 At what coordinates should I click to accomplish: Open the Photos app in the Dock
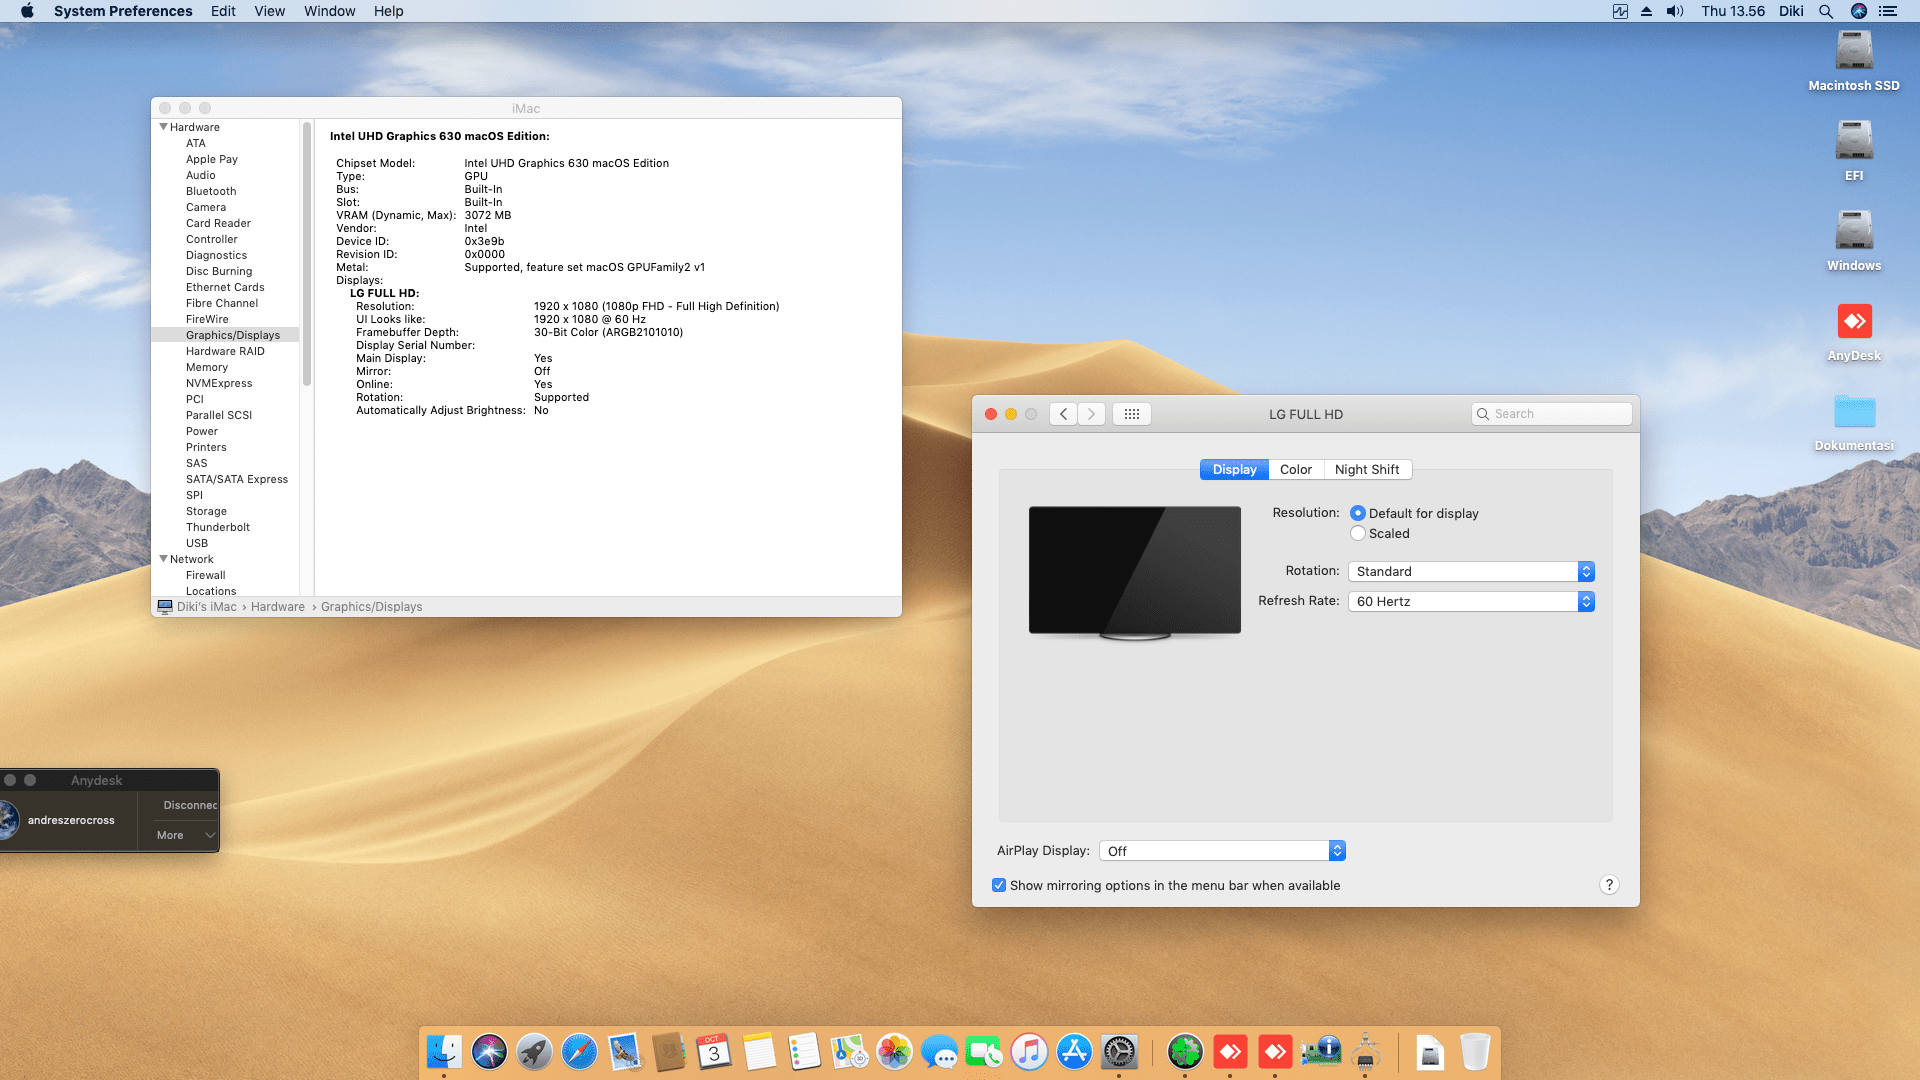pos(895,1051)
